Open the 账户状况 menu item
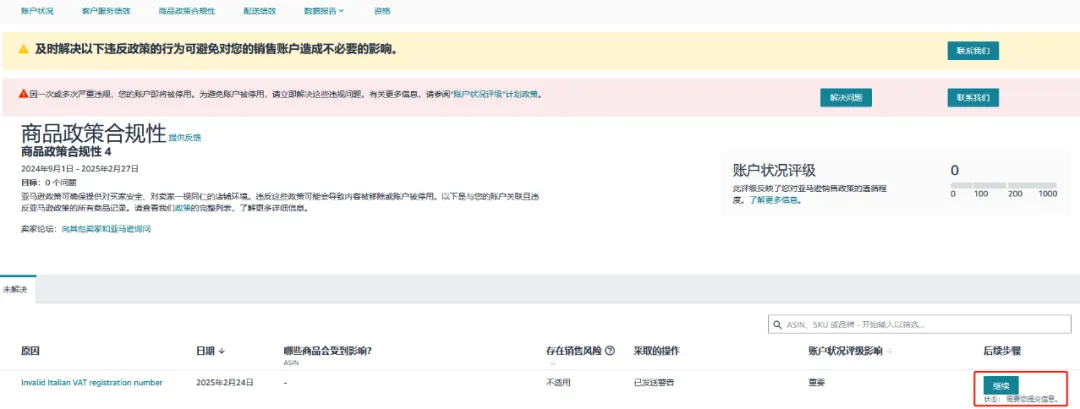The image size is (1080, 409). (x=37, y=11)
